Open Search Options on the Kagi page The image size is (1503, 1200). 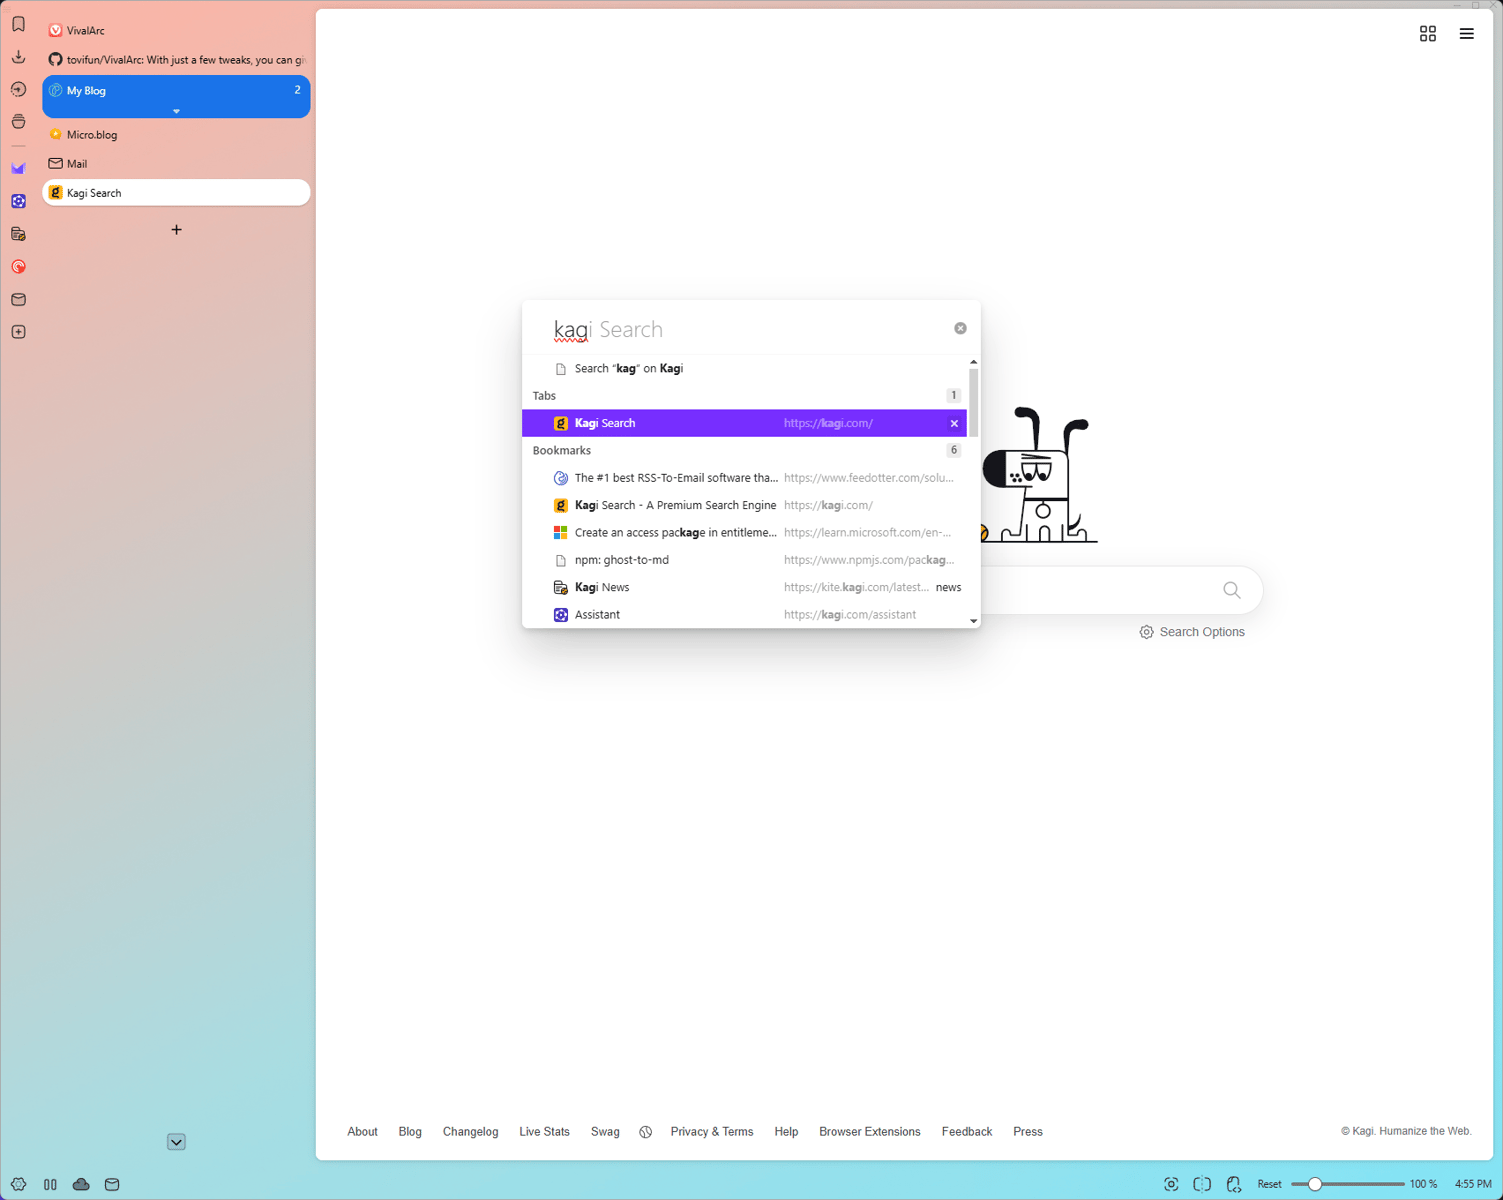point(1192,631)
